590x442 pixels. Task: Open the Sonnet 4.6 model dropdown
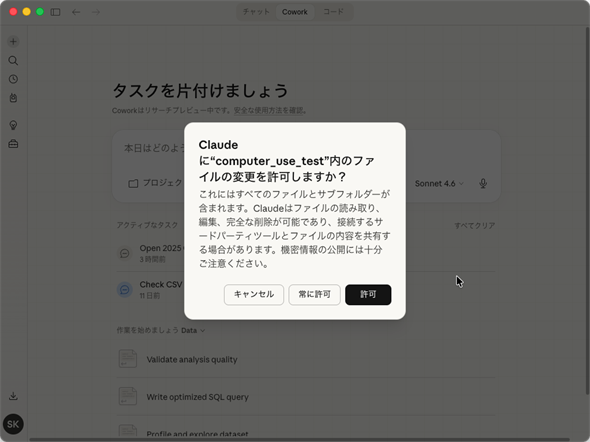point(439,184)
